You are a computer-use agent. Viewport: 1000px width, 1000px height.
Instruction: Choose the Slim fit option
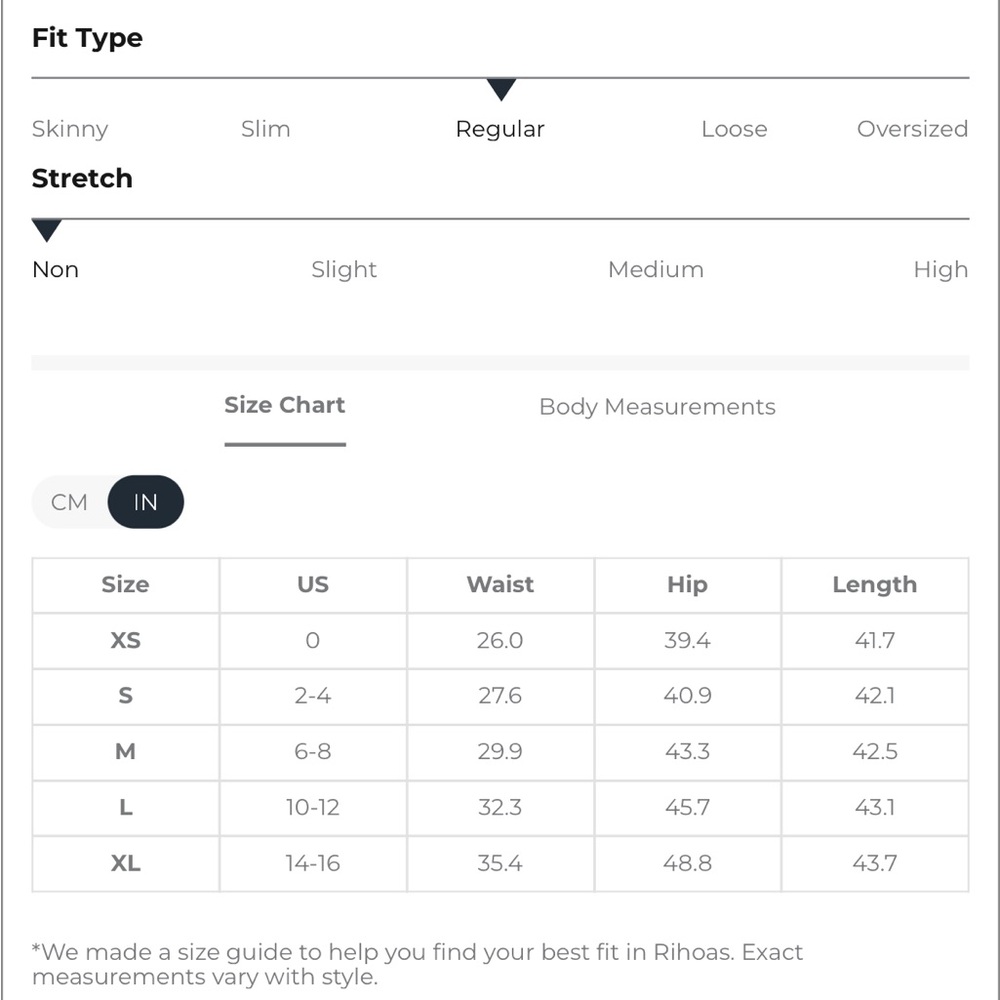point(265,129)
